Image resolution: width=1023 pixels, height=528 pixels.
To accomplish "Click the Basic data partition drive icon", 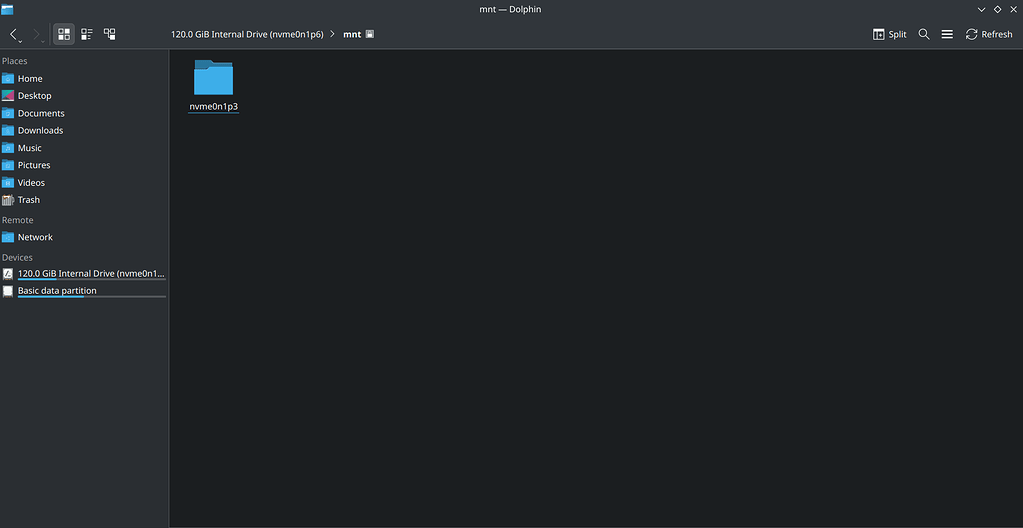I will pyautogui.click(x=8, y=291).
